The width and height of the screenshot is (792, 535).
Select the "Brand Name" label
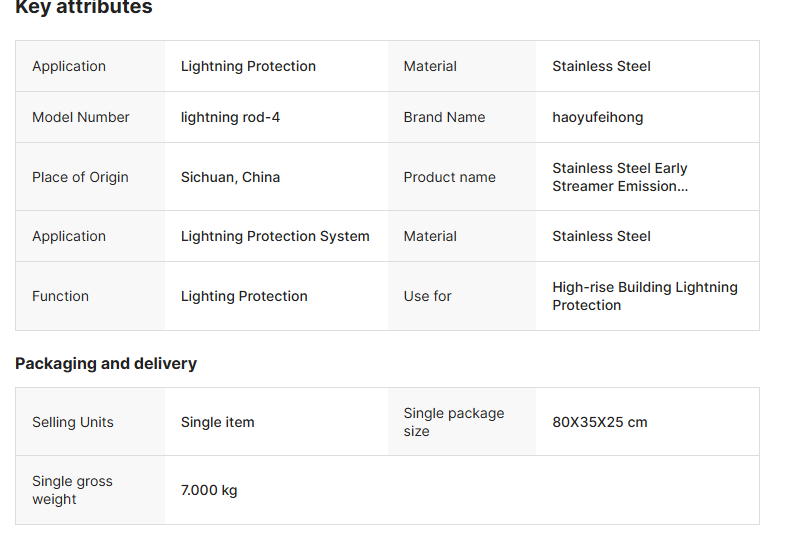coord(444,117)
